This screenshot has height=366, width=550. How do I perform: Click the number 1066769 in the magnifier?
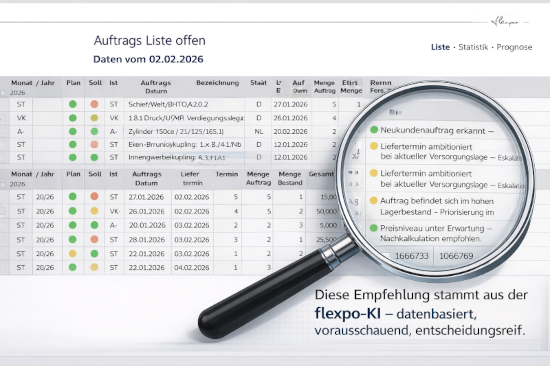pyautogui.click(x=456, y=256)
